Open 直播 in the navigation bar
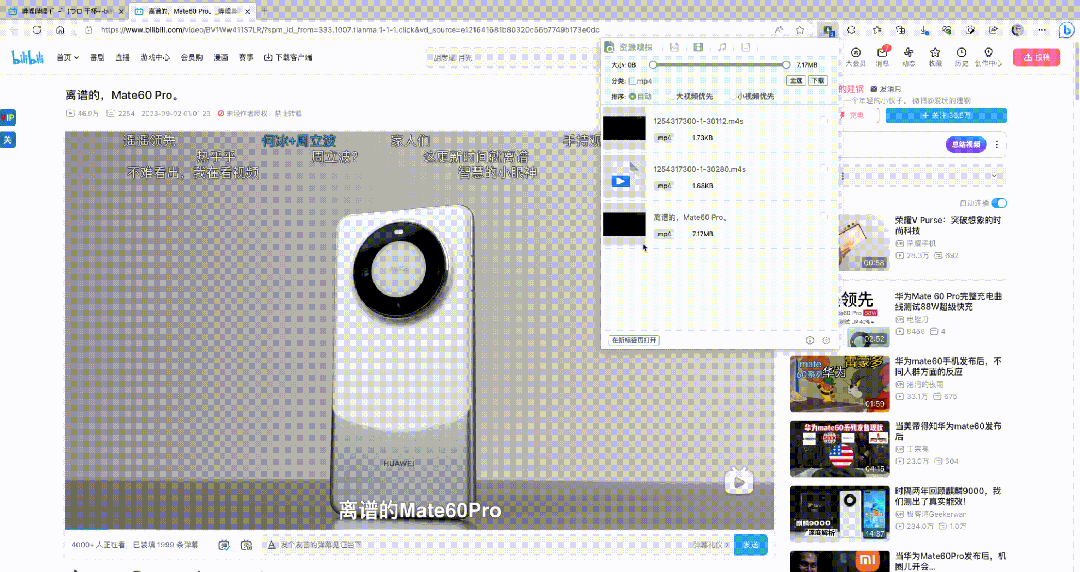This screenshot has height=572, width=1080. pos(123,58)
